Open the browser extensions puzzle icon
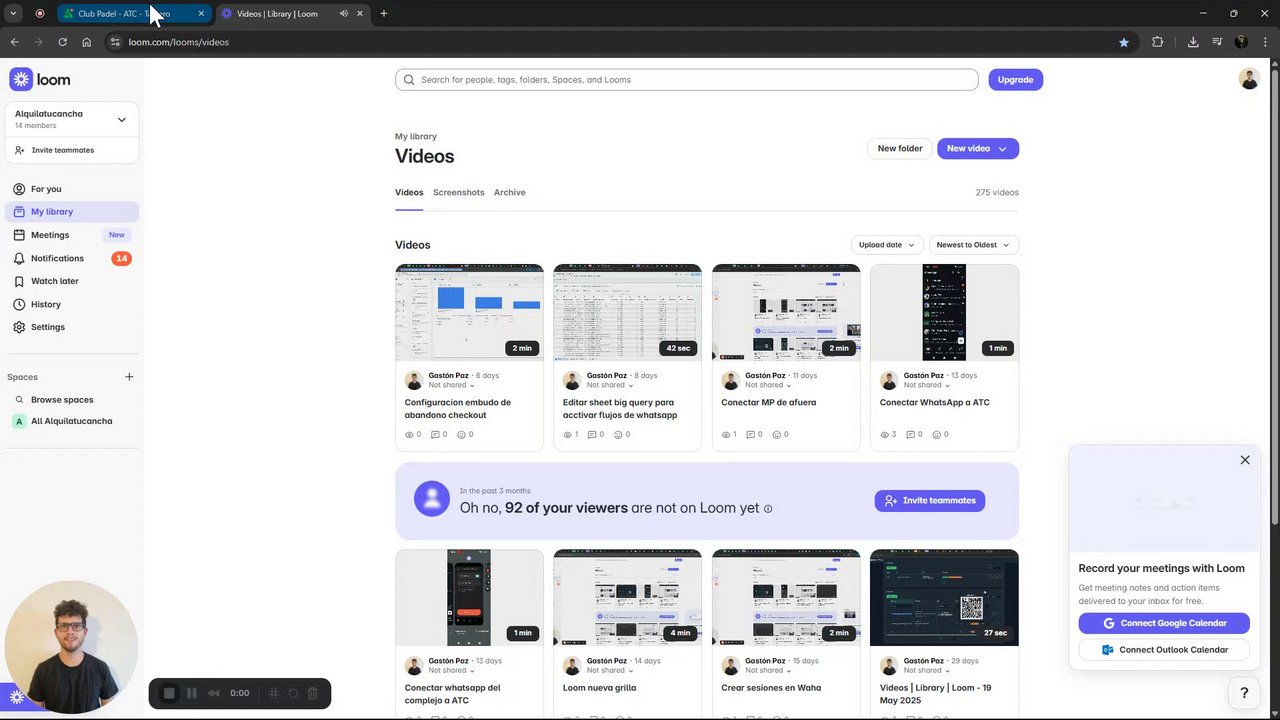This screenshot has height=720, width=1280. click(x=1158, y=42)
